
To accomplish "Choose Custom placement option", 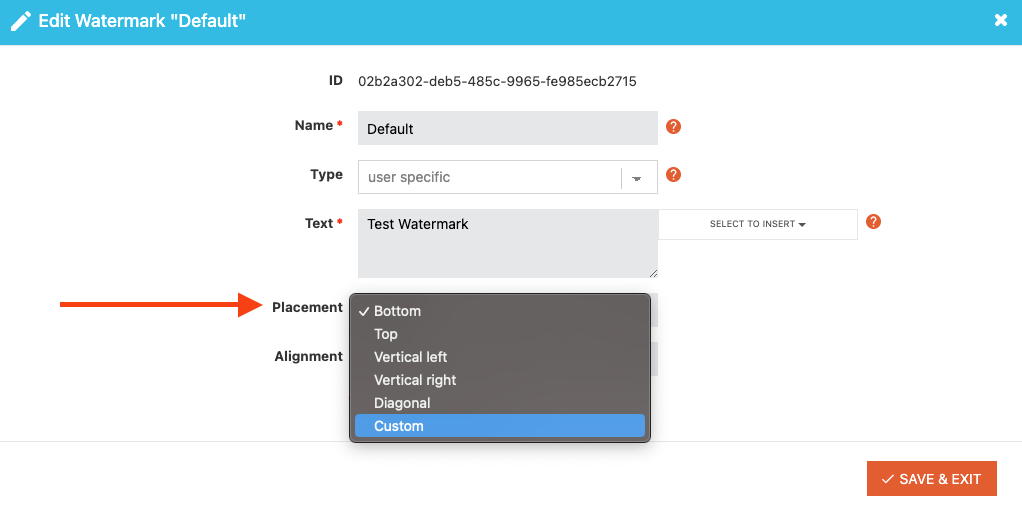I will click(x=500, y=426).
